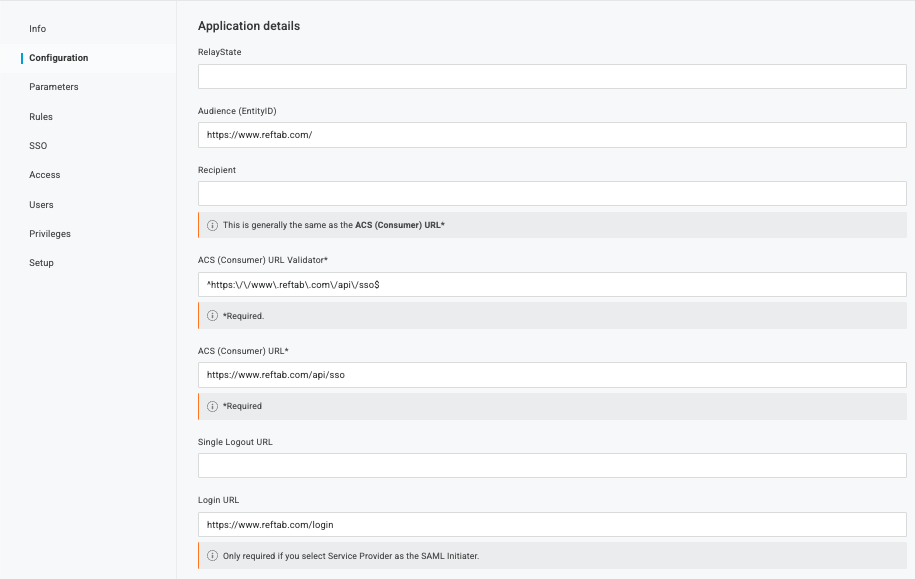Click the Login URL input field
Screen dimensions: 915x579
click(551, 524)
